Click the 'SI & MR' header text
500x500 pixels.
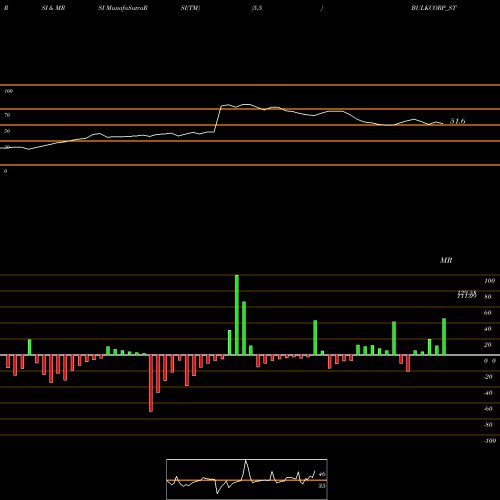coord(53,8)
